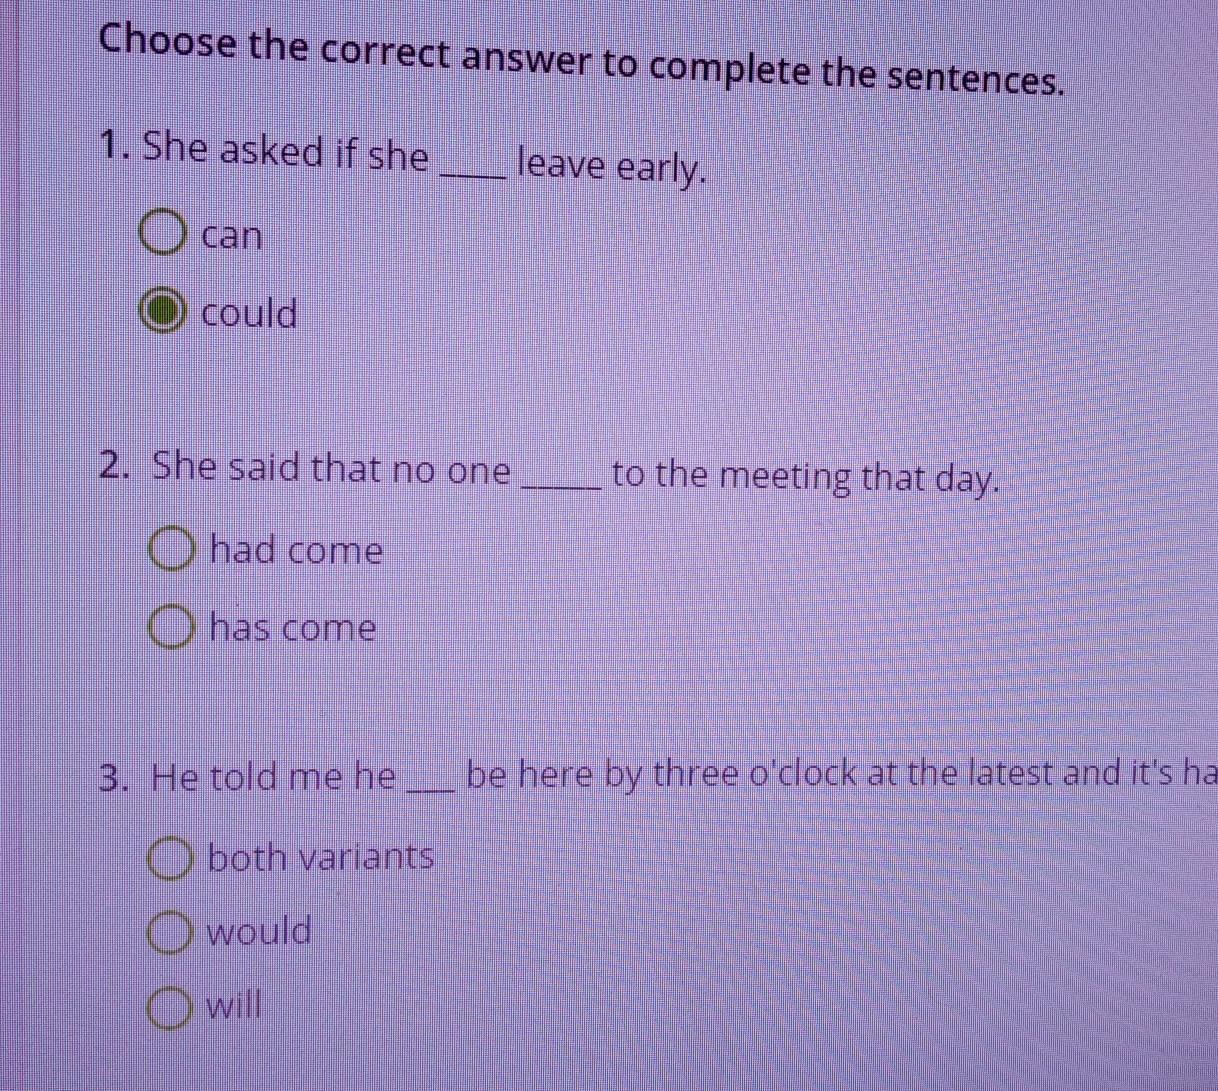This screenshot has height=1091, width=1218.
Task: Click the "could" answer label text
Action: pyautogui.click(x=249, y=314)
